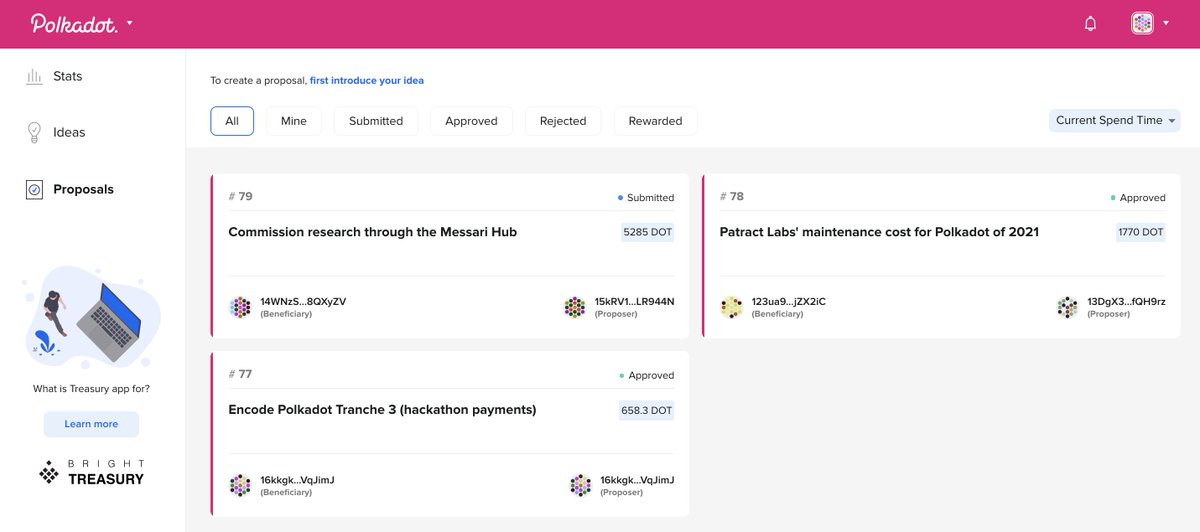This screenshot has height=532, width=1200.
Task: Click the # 79 proposal number
Action: coord(240,196)
